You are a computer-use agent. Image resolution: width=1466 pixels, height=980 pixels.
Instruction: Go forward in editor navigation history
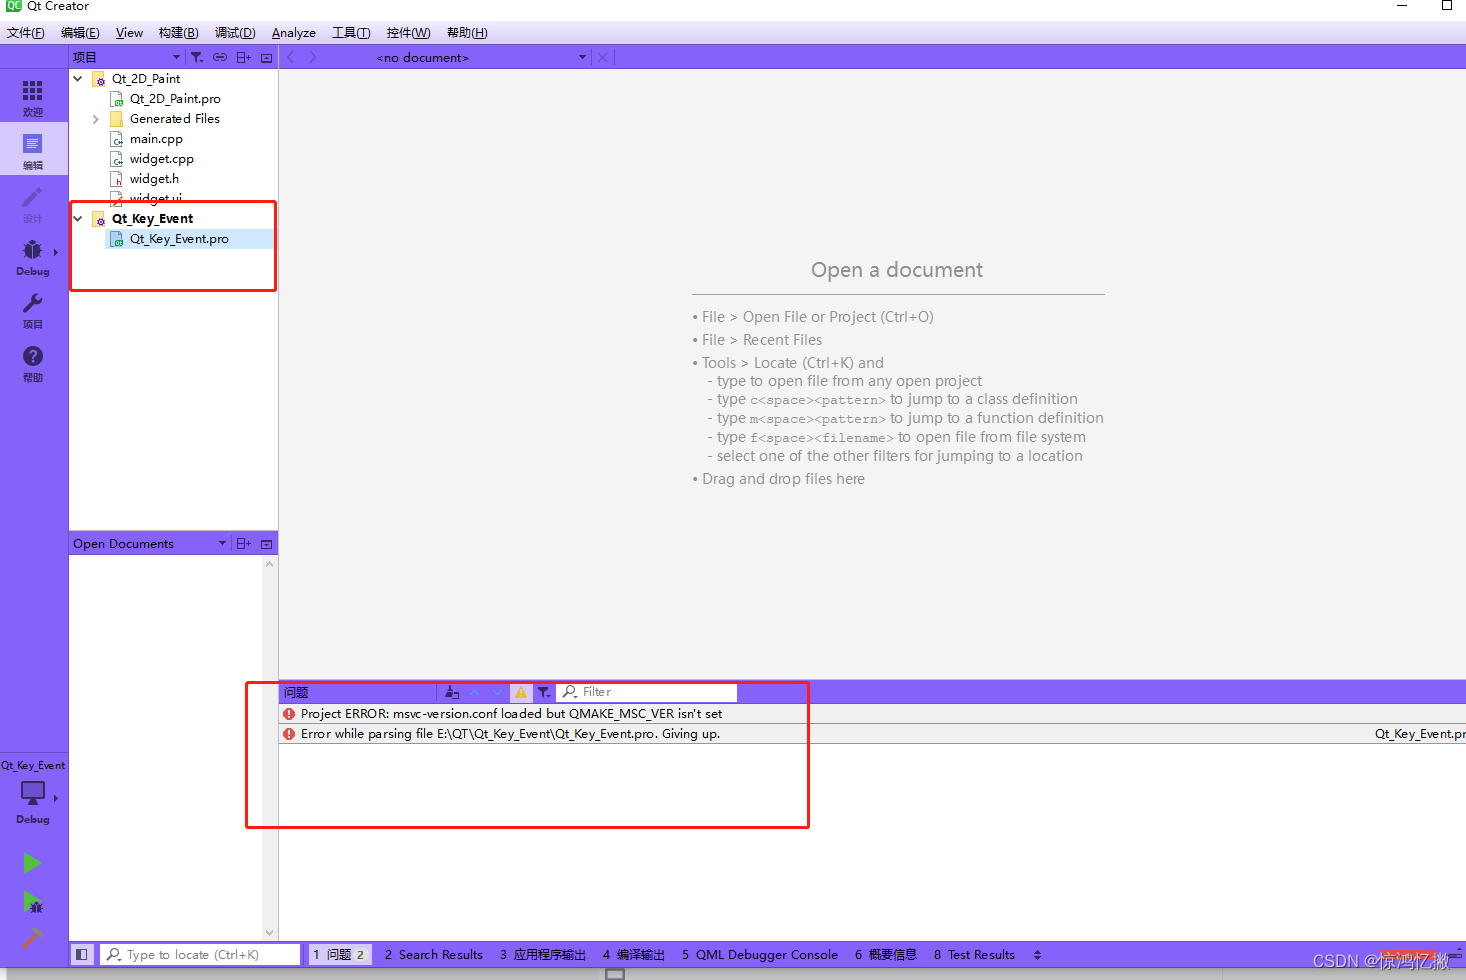(313, 57)
